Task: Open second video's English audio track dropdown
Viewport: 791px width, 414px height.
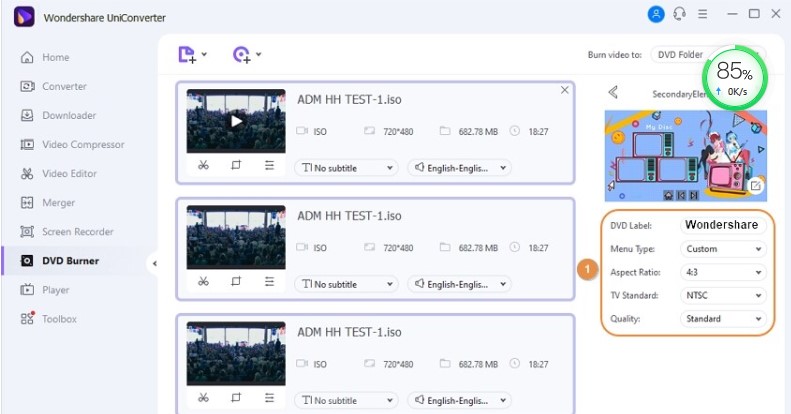Action: point(460,284)
